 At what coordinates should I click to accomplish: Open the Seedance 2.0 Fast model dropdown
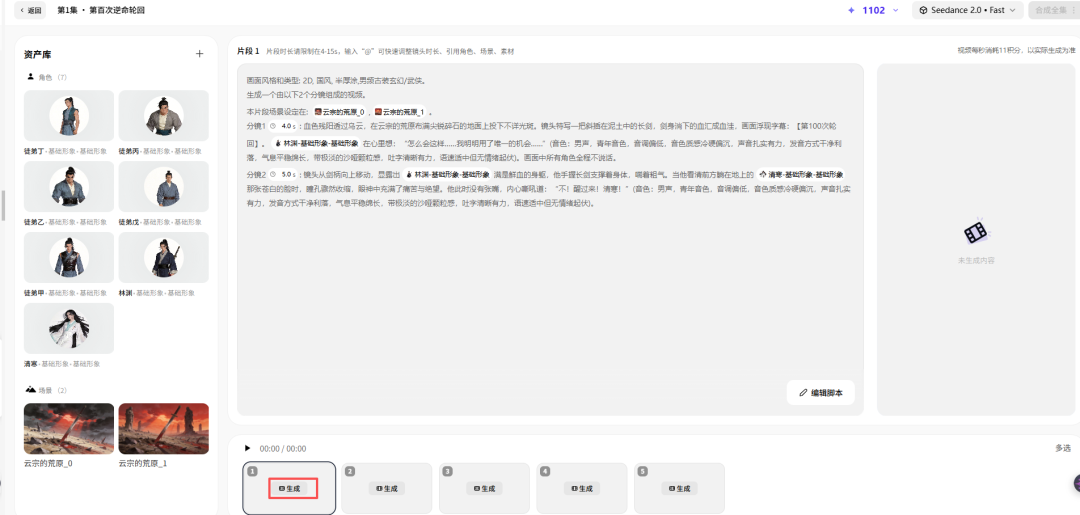pyautogui.click(x=967, y=10)
